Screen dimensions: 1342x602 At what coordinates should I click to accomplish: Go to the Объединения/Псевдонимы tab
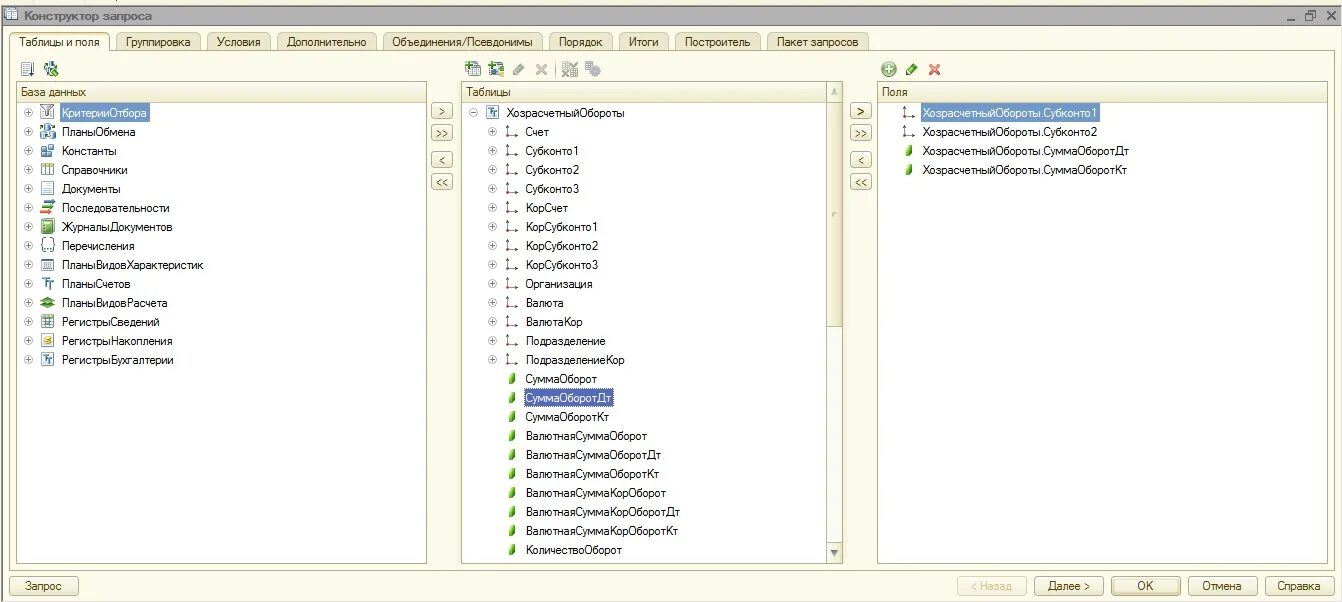pyautogui.click(x=464, y=41)
